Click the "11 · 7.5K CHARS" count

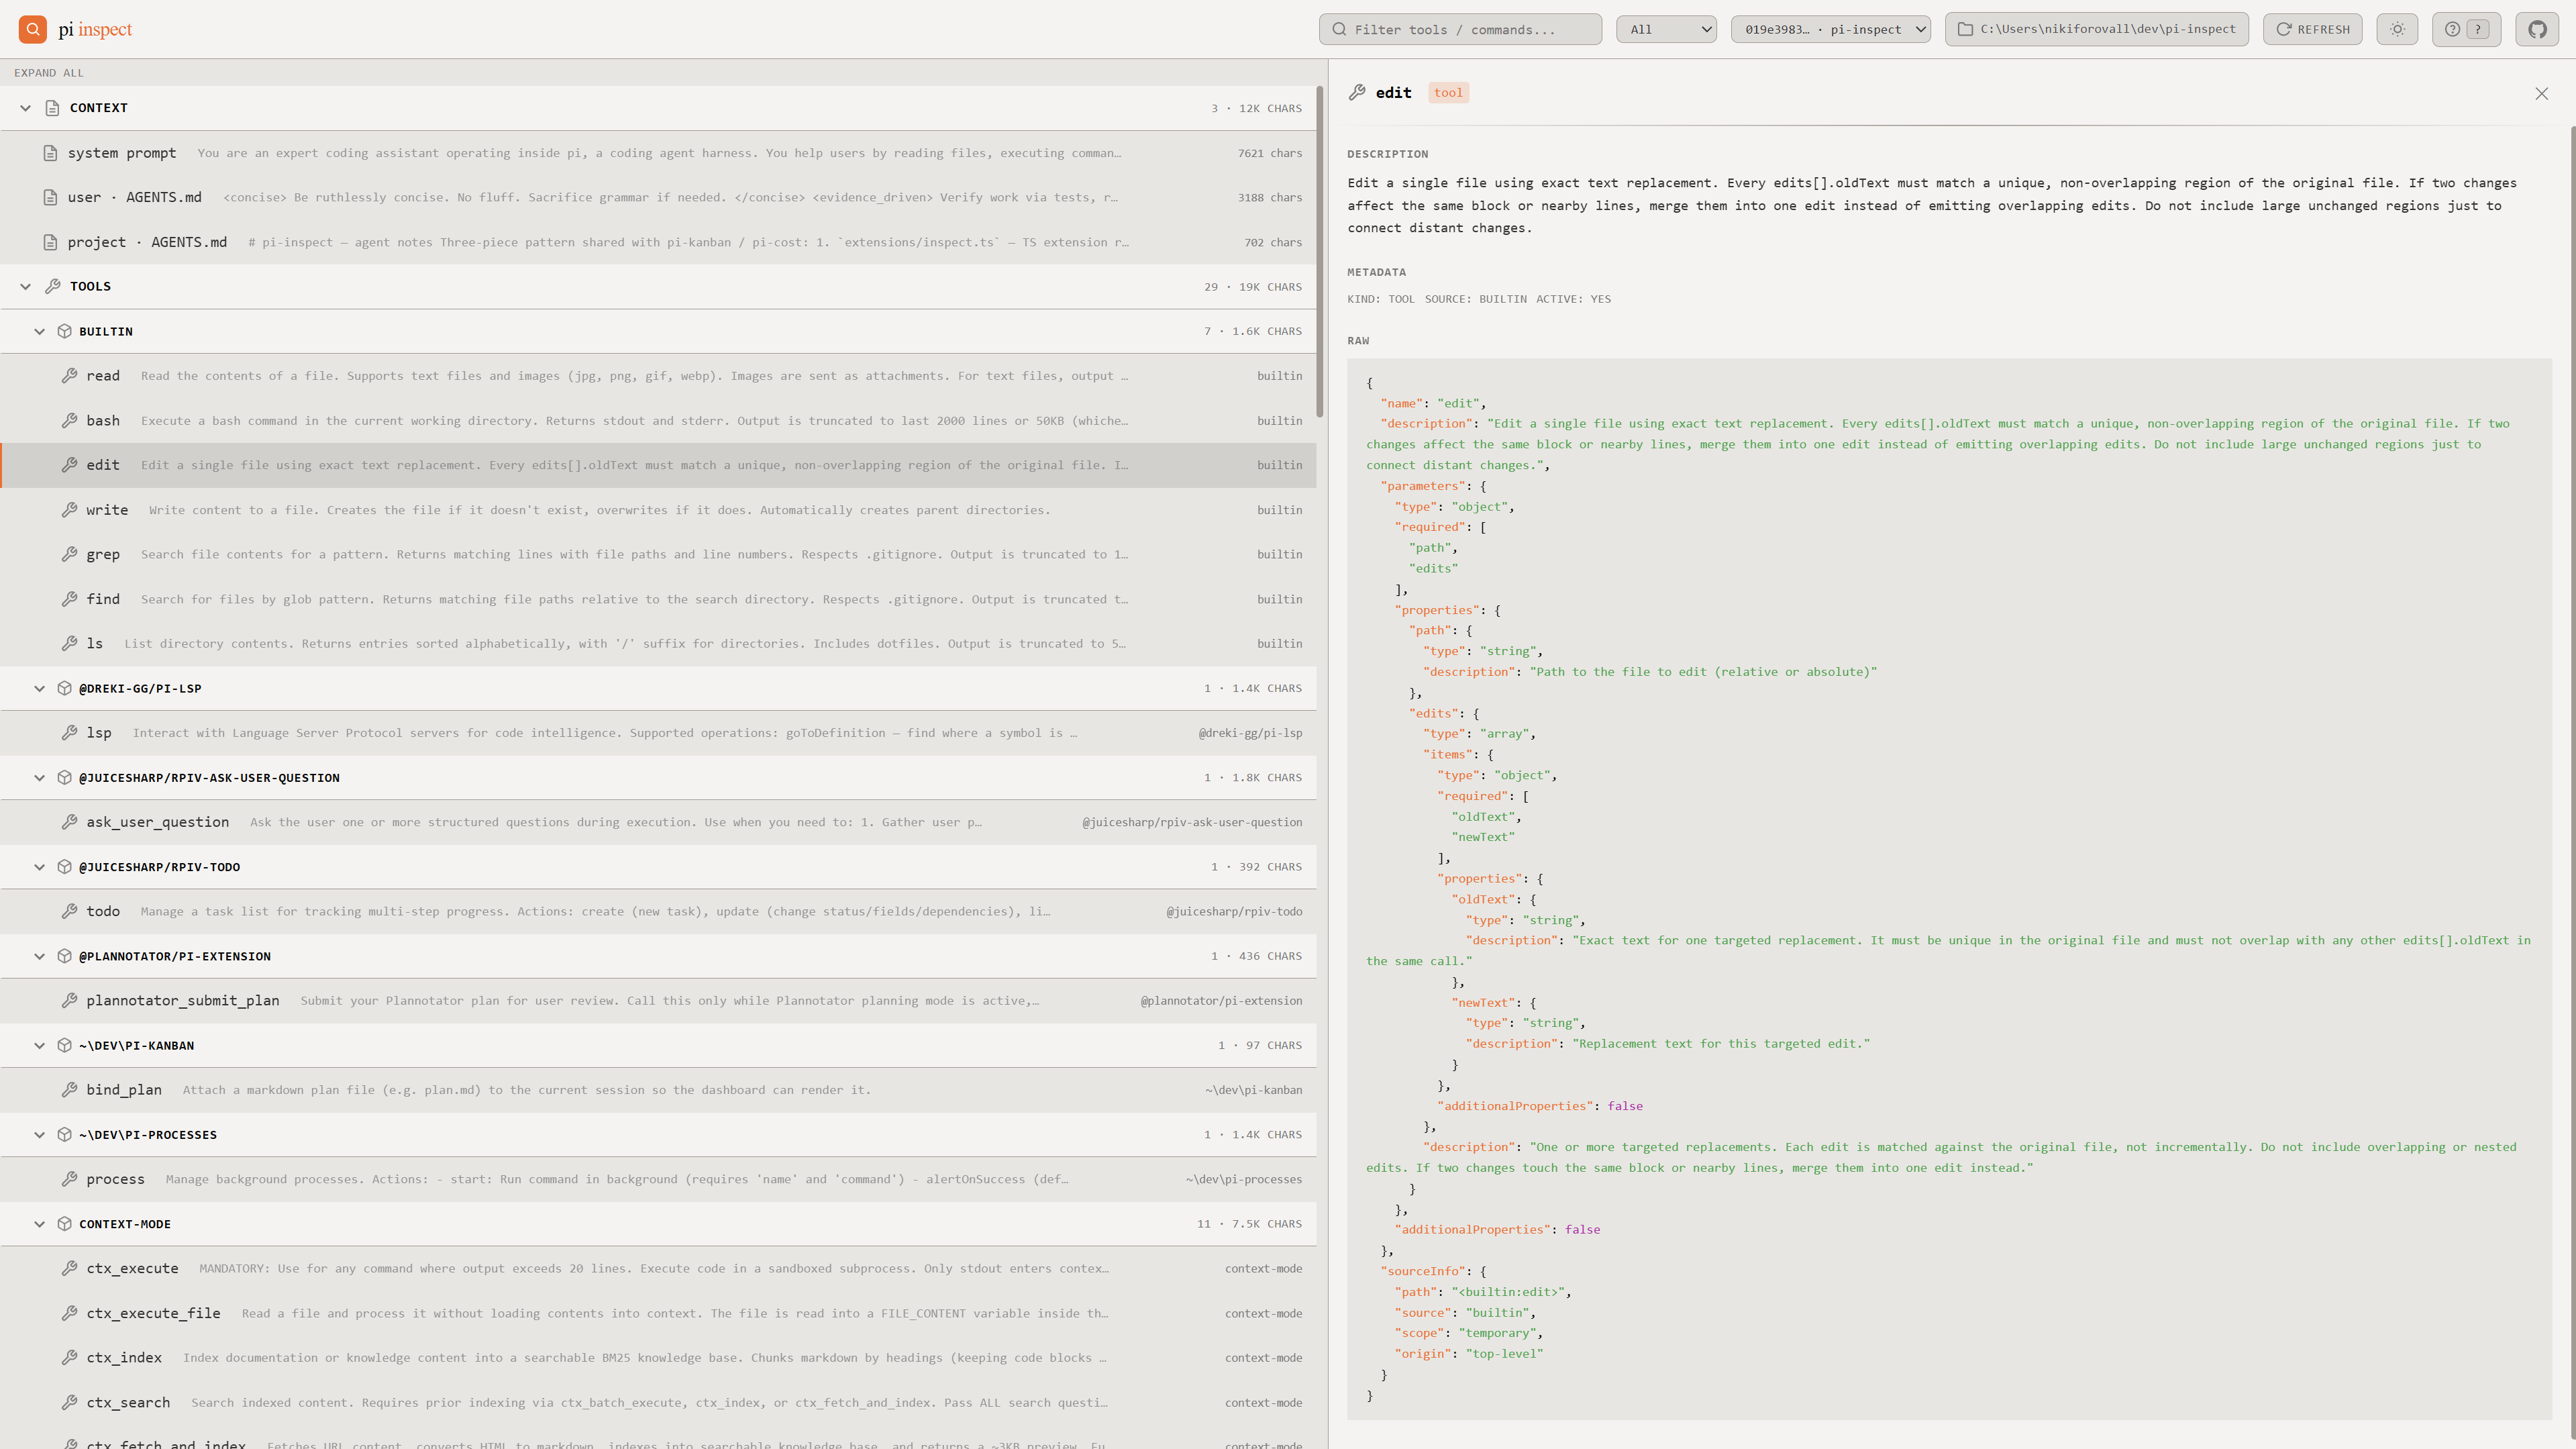tap(1249, 1224)
